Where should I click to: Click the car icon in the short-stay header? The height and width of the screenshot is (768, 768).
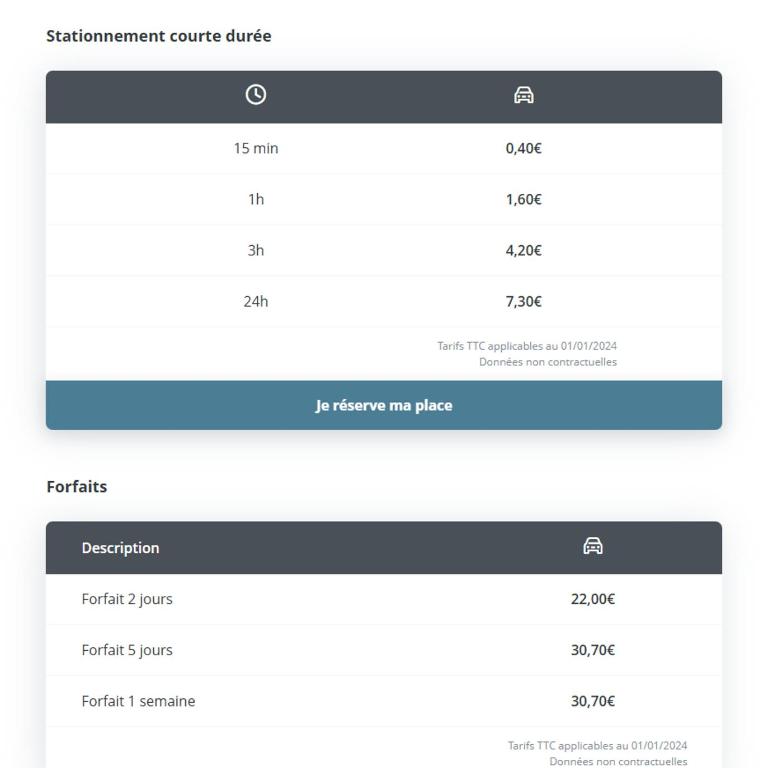pyautogui.click(x=524, y=95)
